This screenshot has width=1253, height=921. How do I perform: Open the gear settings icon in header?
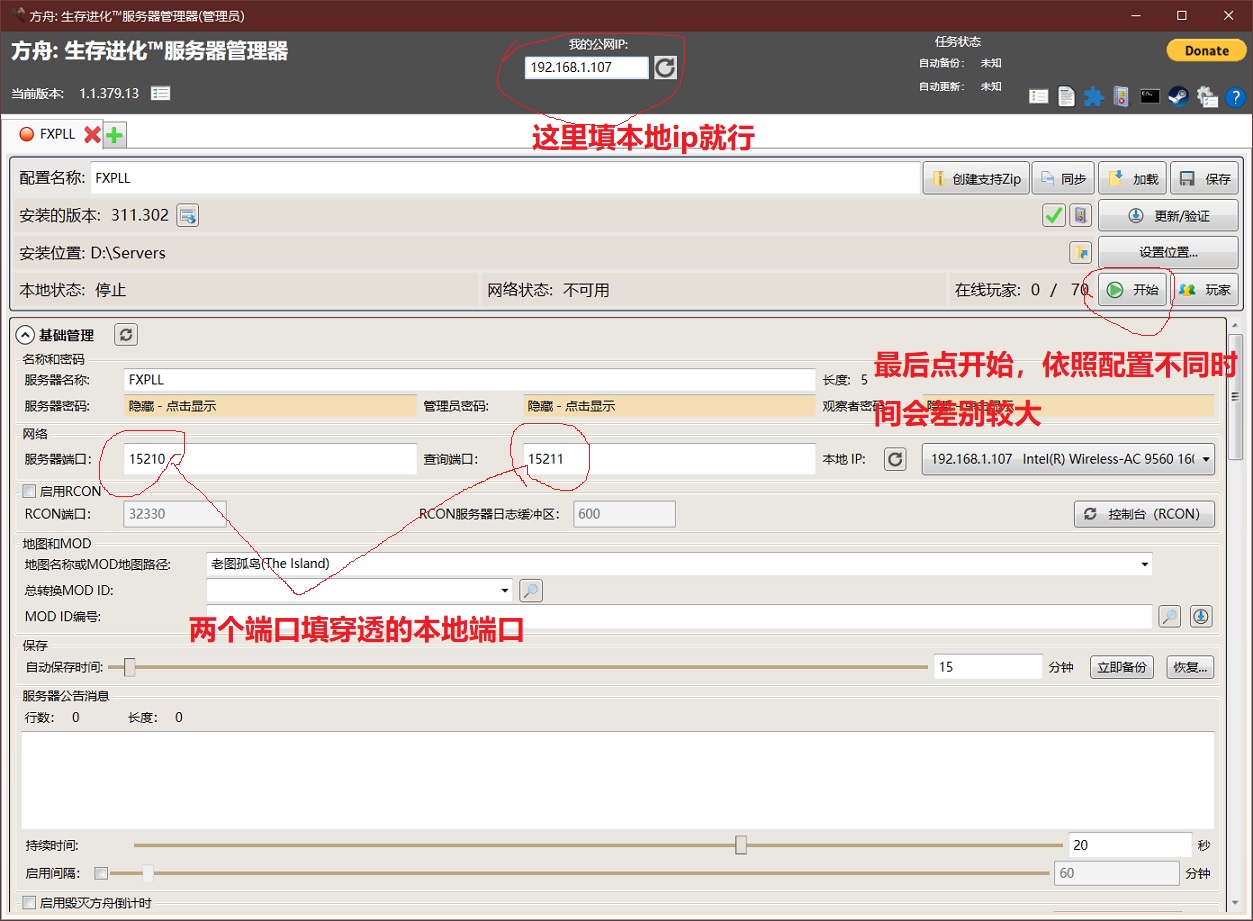tap(1207, 97)
